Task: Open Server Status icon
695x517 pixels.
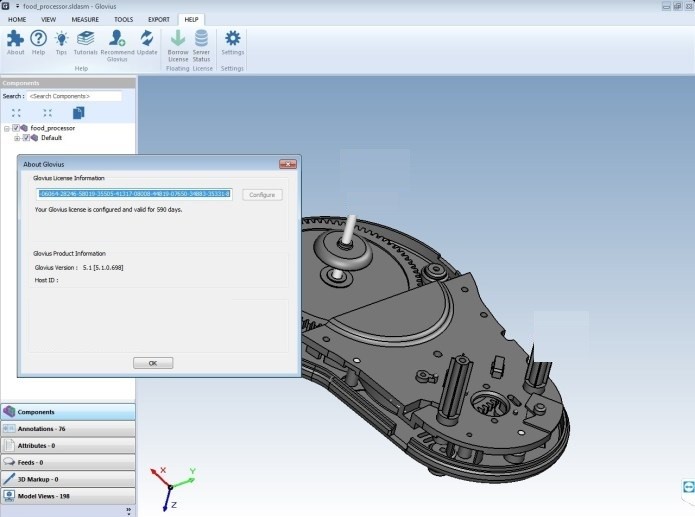Action: pos(201,39)
